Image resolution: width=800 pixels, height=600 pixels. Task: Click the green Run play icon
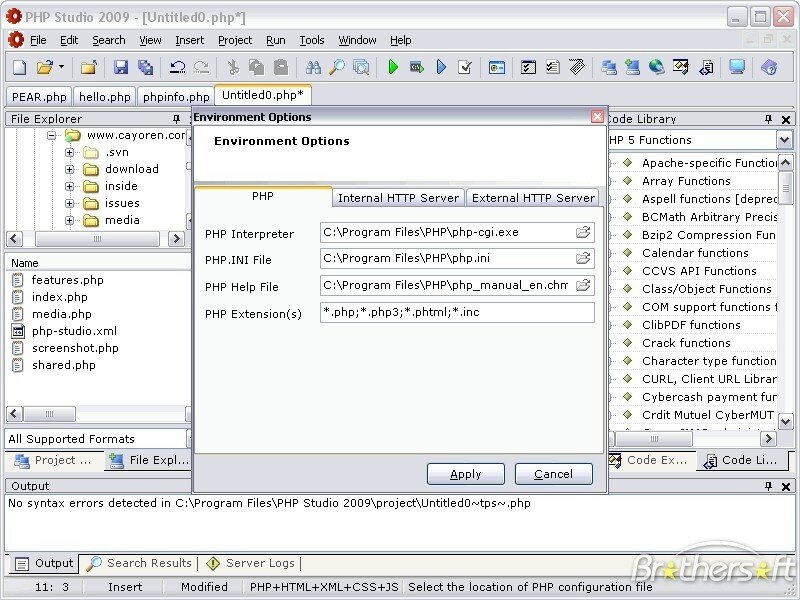tap(393, 67)
